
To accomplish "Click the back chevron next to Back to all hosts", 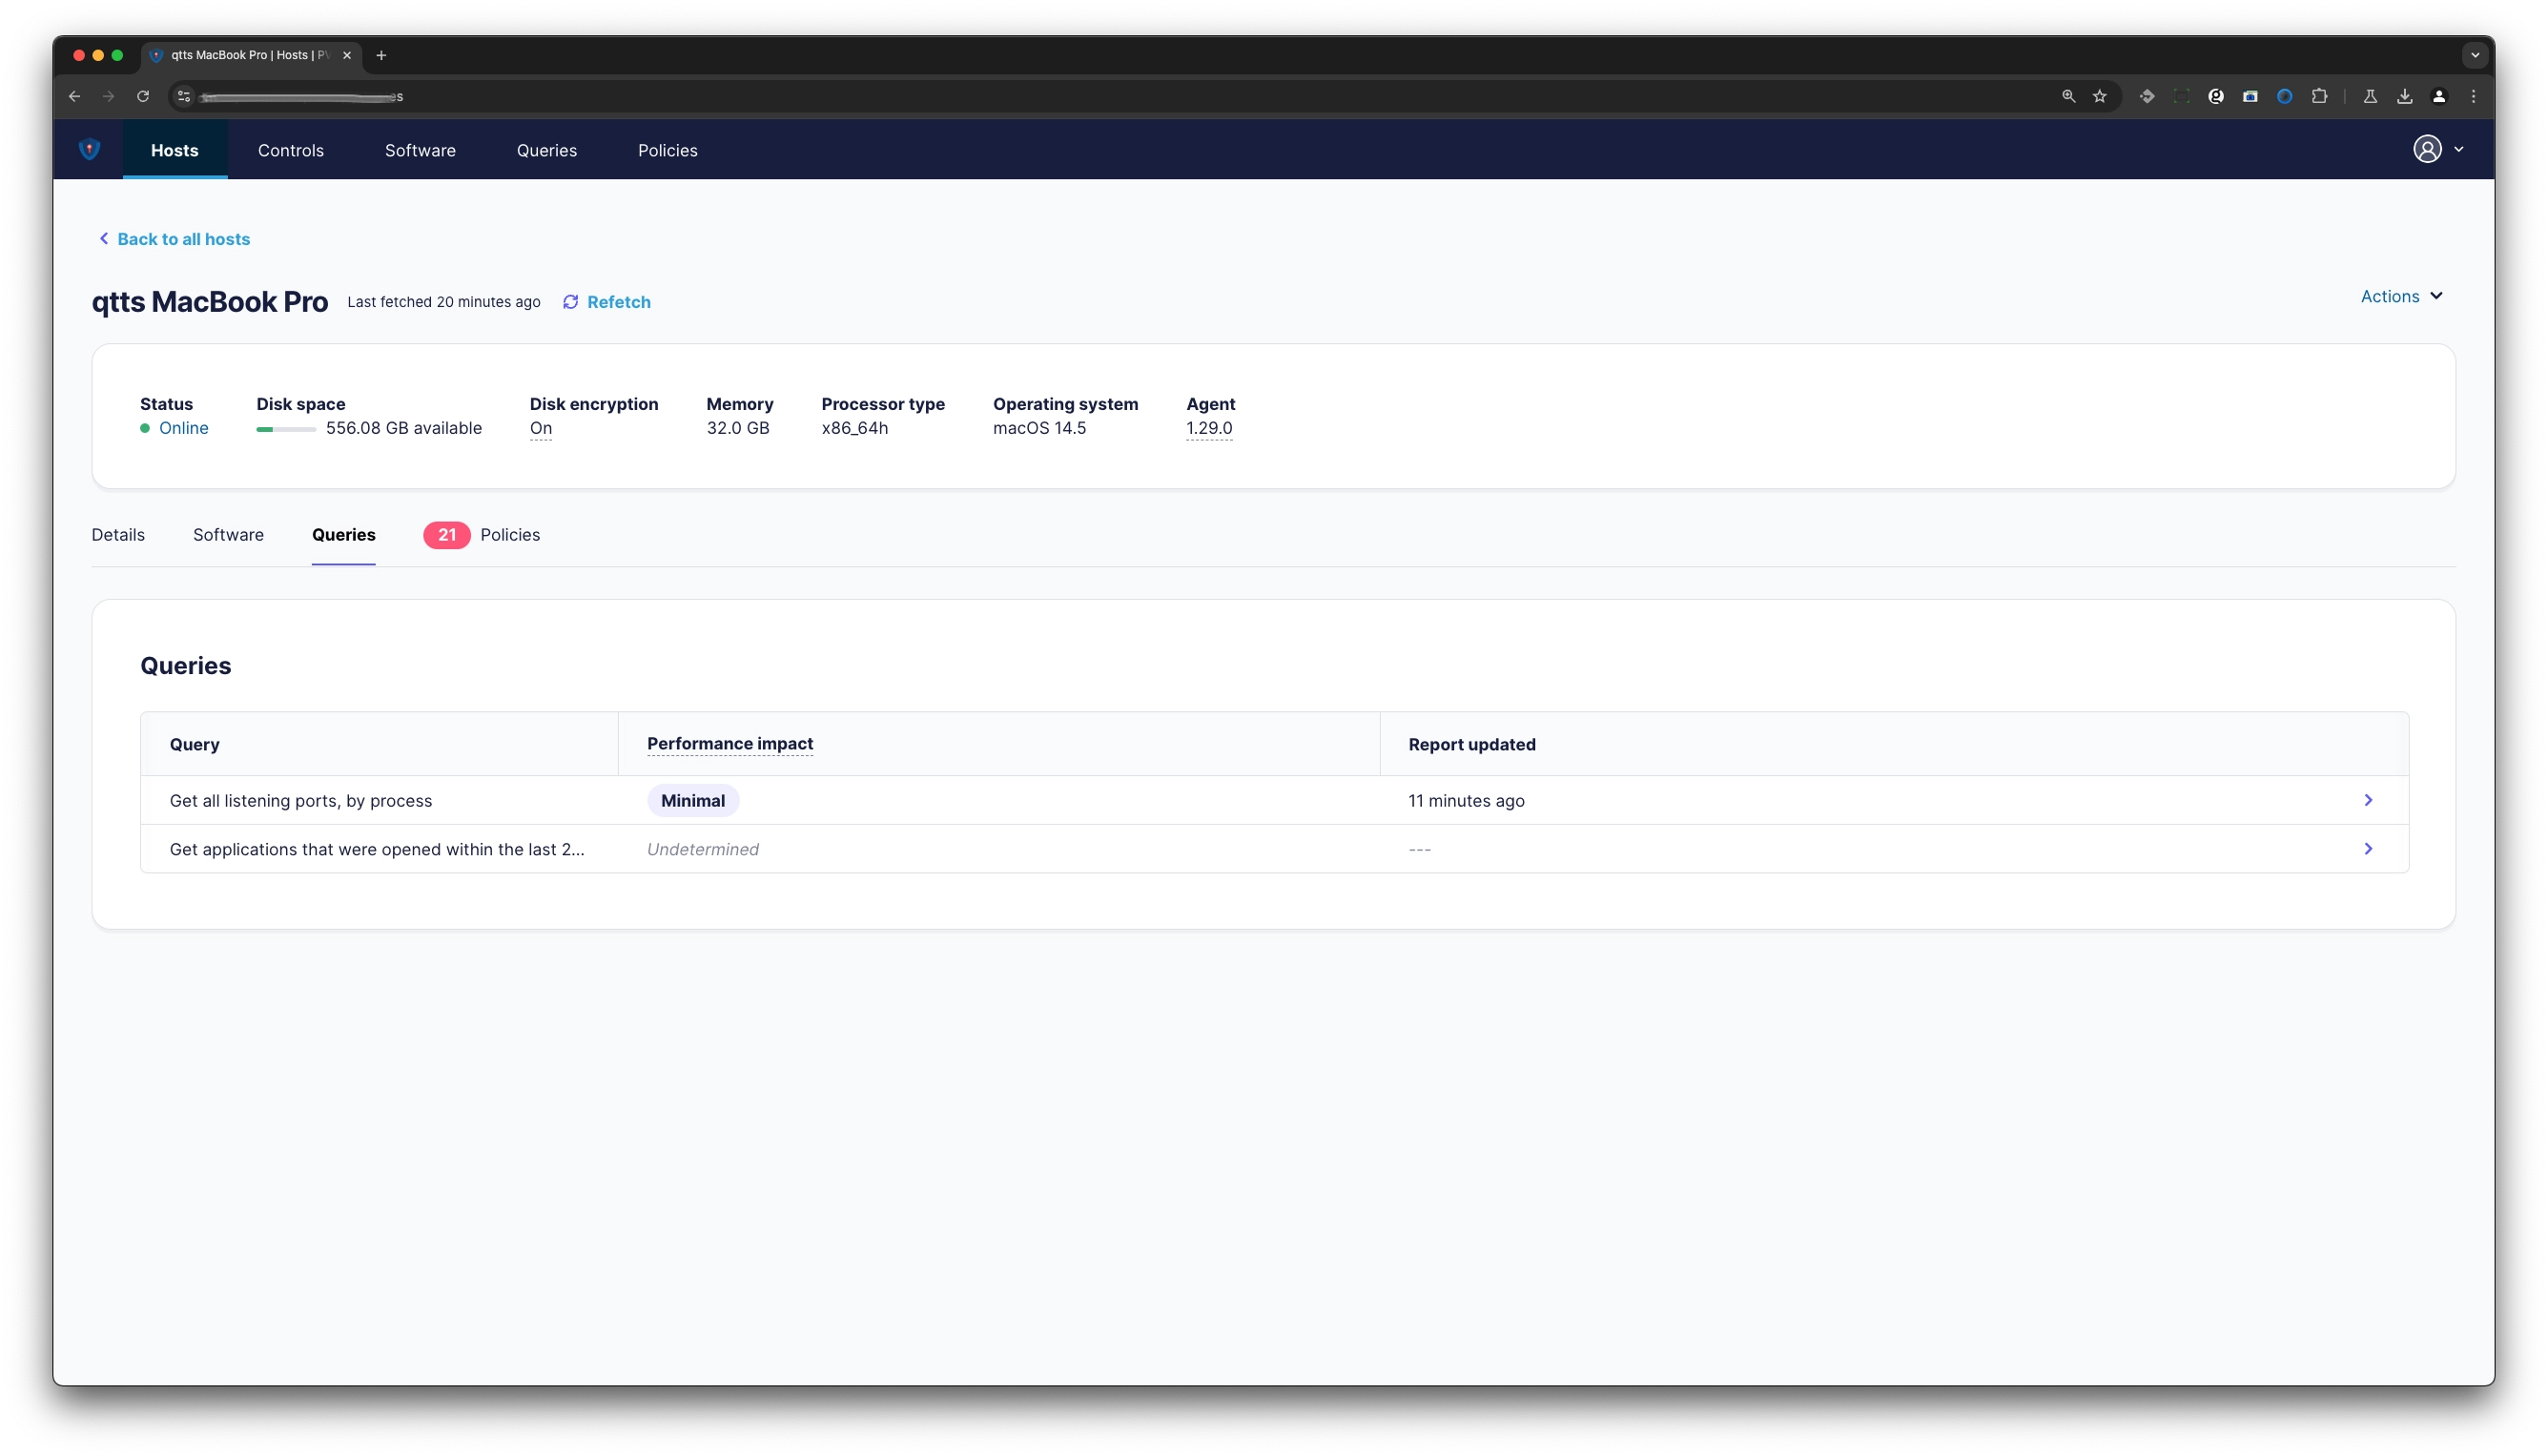I will 103,238.
